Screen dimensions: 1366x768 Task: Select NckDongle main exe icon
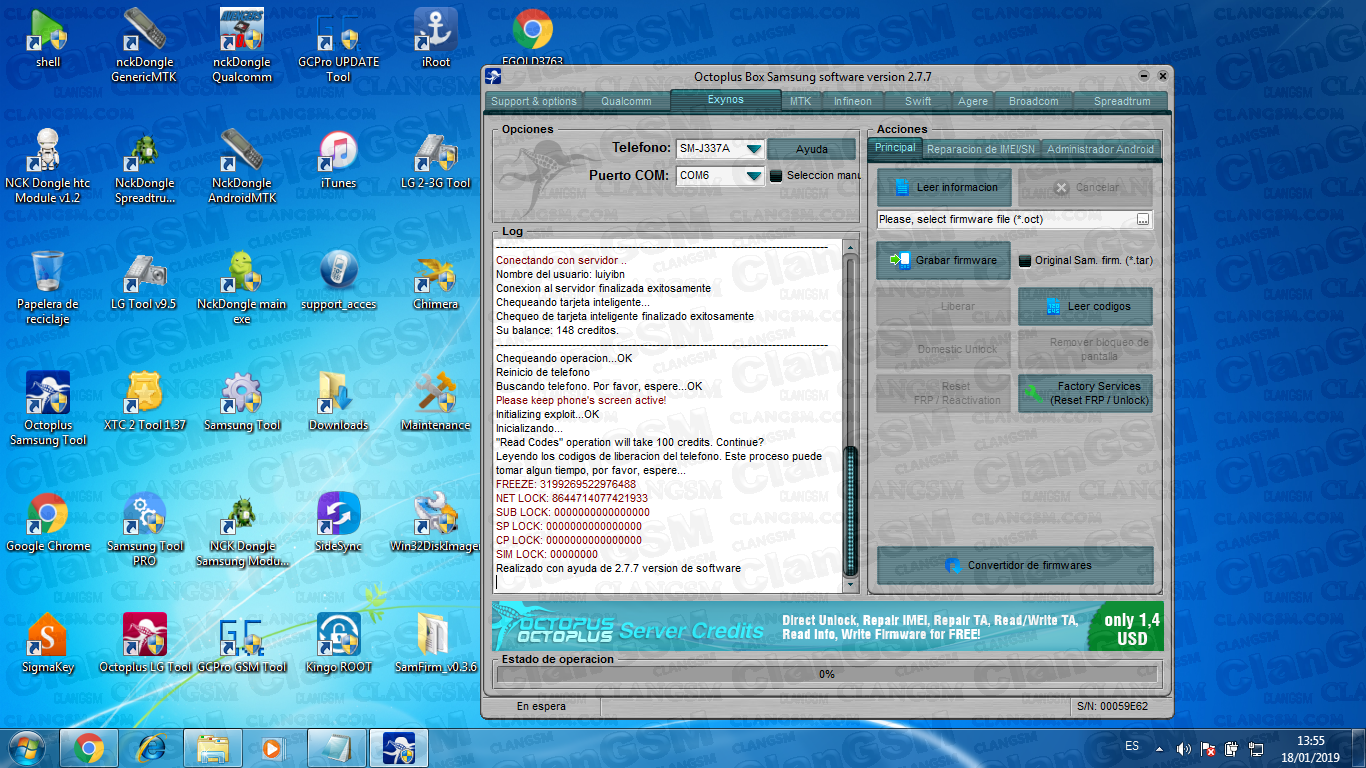(x=241, y=288)
